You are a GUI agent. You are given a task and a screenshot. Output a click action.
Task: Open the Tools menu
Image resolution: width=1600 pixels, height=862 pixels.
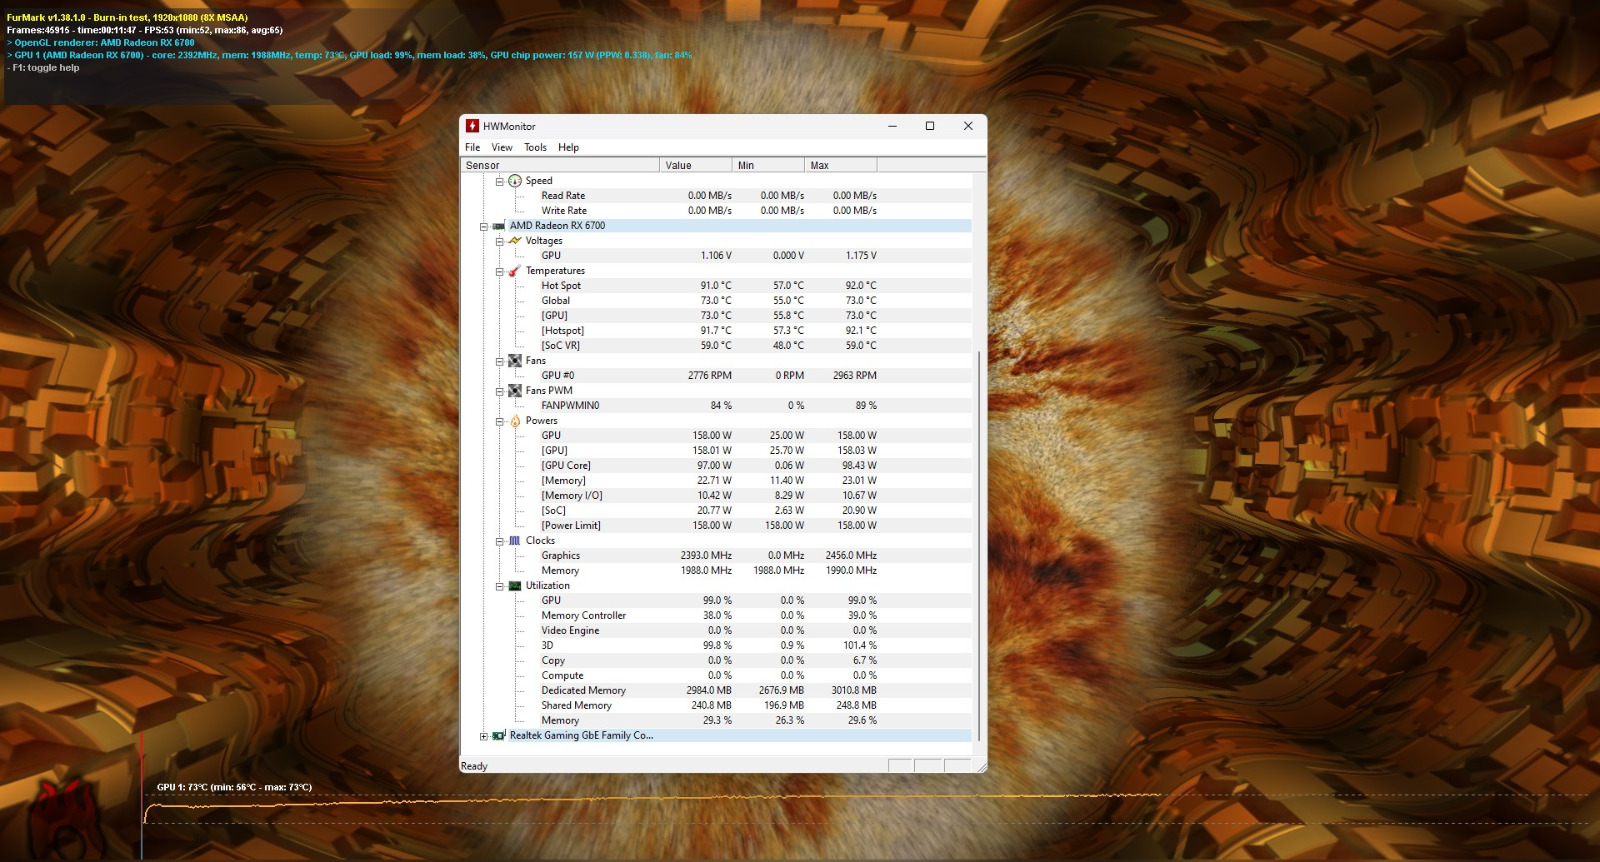[536, 147]
